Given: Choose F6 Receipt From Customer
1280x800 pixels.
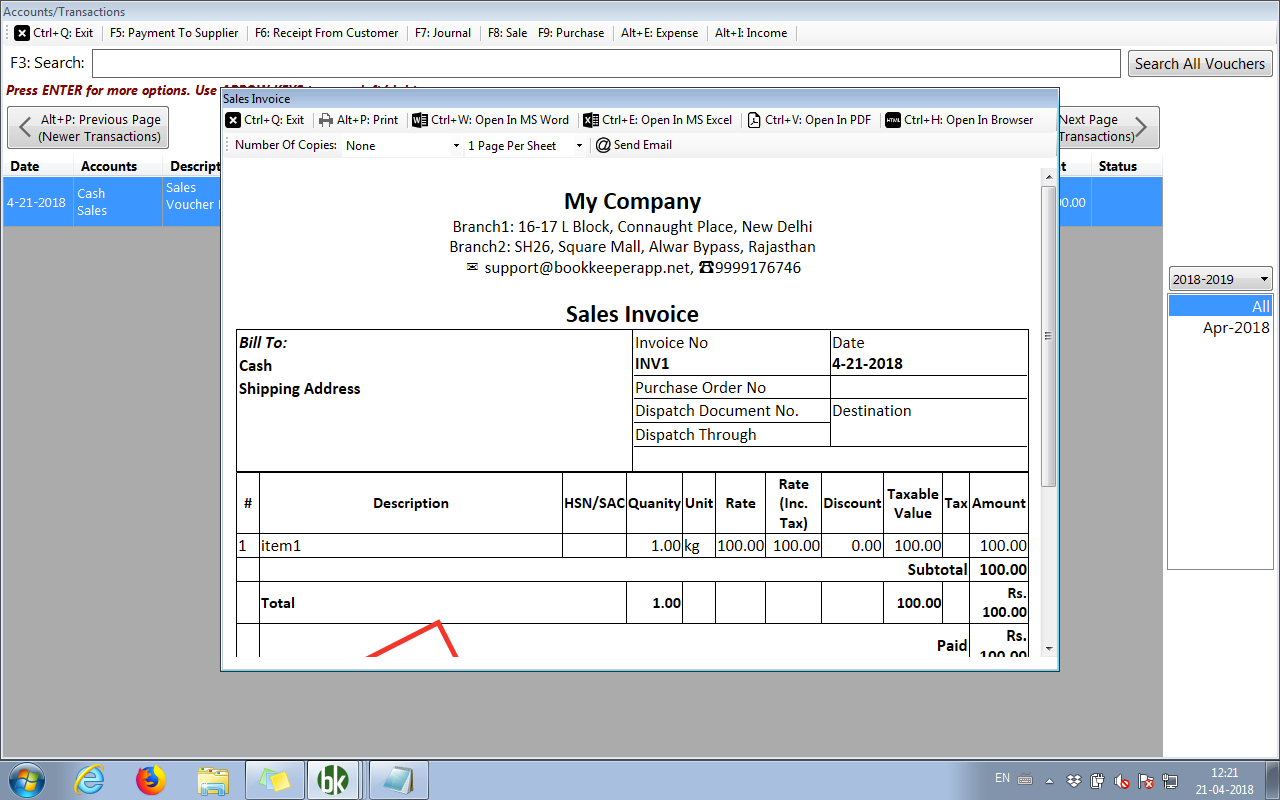Looking at the screenshot, I should [x=326, y=33].
